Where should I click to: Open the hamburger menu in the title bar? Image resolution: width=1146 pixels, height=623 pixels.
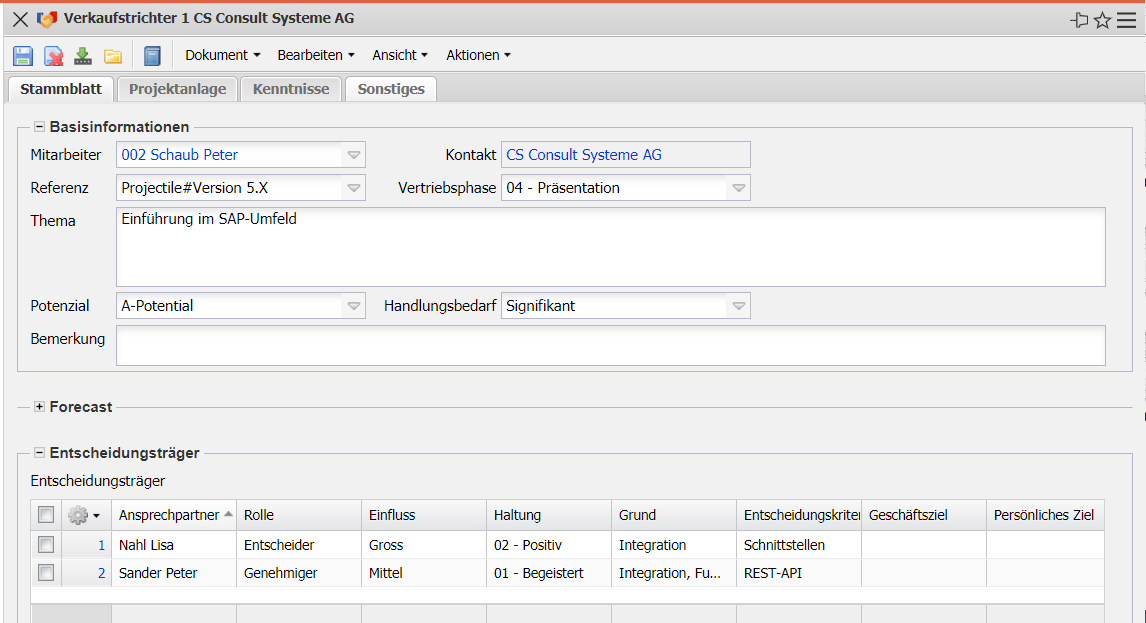coord(1126,20)
